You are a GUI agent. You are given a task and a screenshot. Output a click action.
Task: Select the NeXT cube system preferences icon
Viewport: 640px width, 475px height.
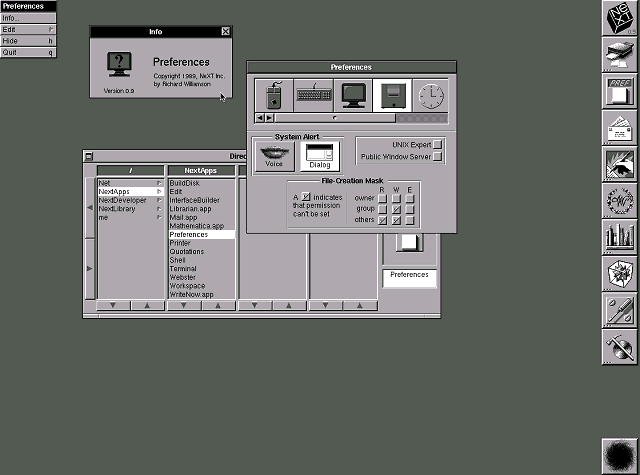[393, 95]
